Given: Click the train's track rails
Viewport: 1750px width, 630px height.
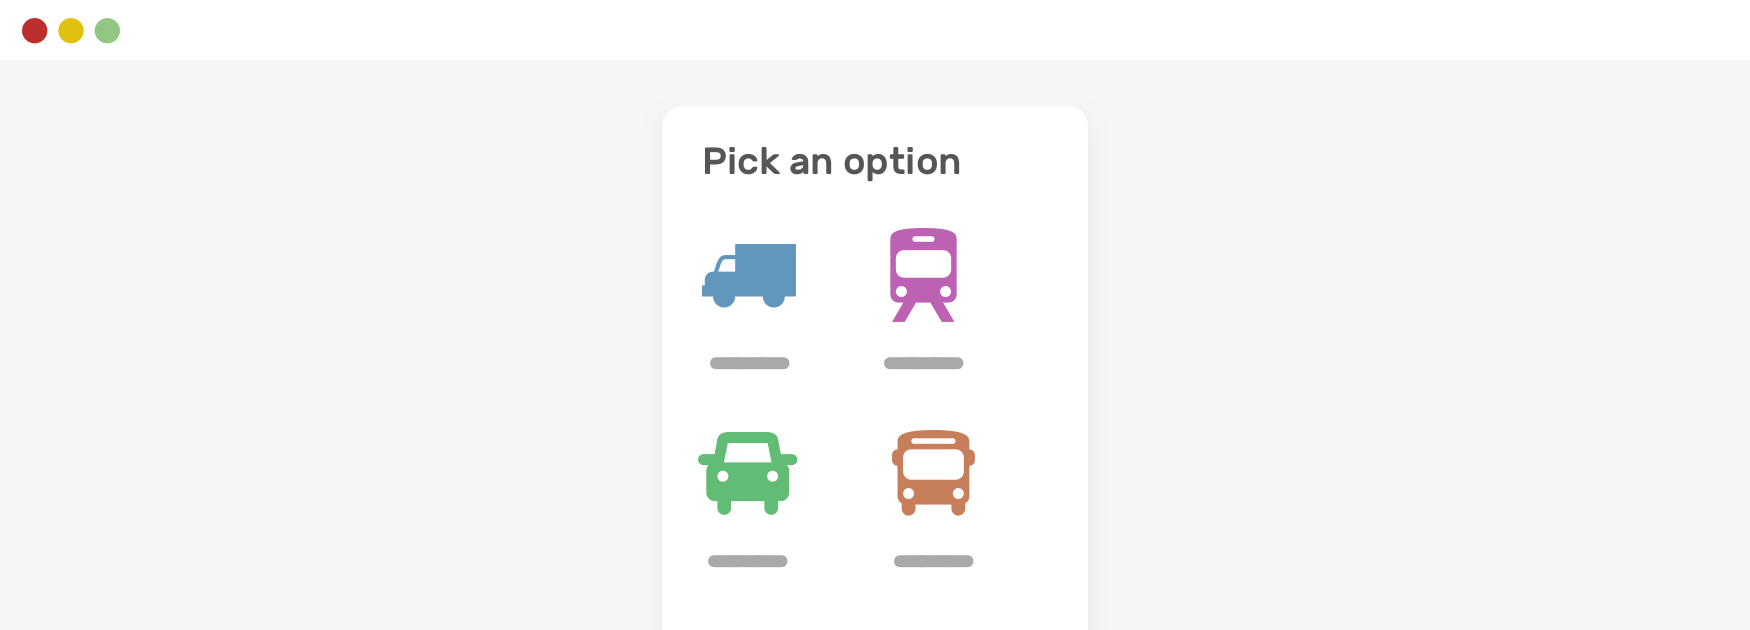Looking at the screenshot, I should (x=923, y=313).
